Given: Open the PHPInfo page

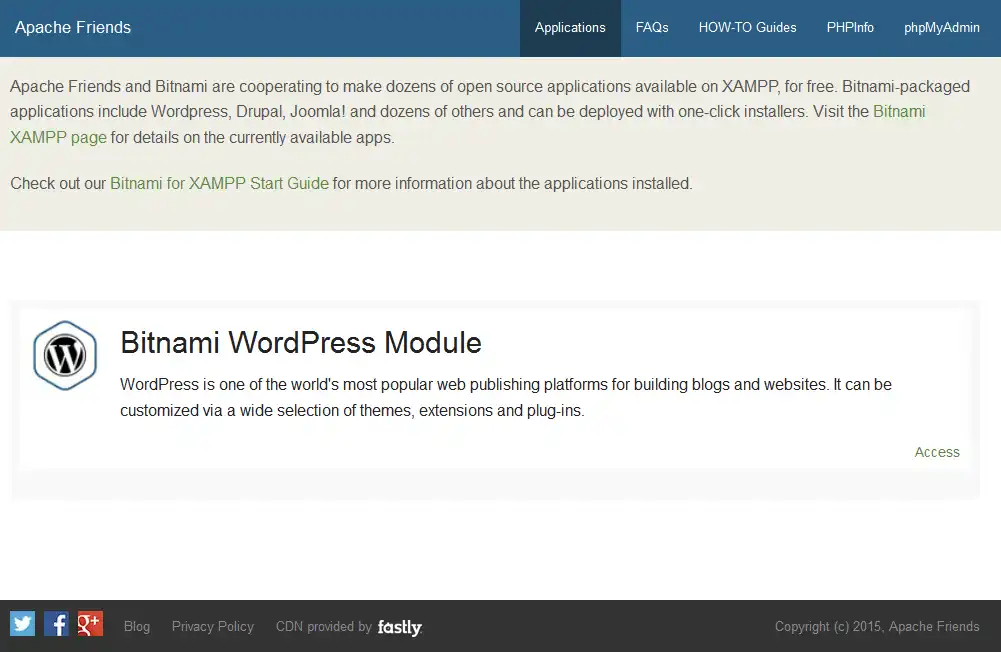Looking at the screenshot, I should pos(849,28).
